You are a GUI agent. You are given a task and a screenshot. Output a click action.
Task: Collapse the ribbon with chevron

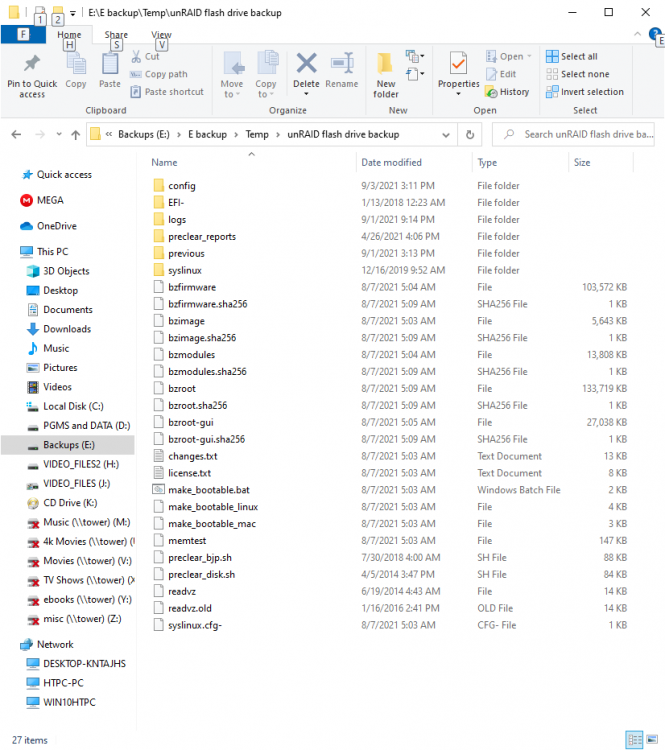tap(637, 34)
